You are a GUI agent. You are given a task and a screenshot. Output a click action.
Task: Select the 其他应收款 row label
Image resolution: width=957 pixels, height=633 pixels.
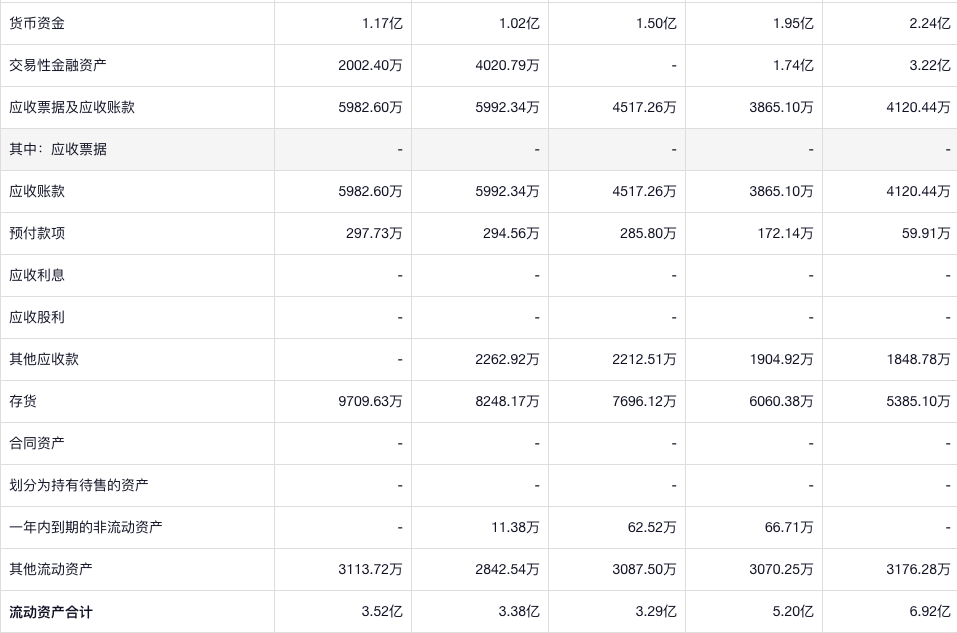pos(44,359)
